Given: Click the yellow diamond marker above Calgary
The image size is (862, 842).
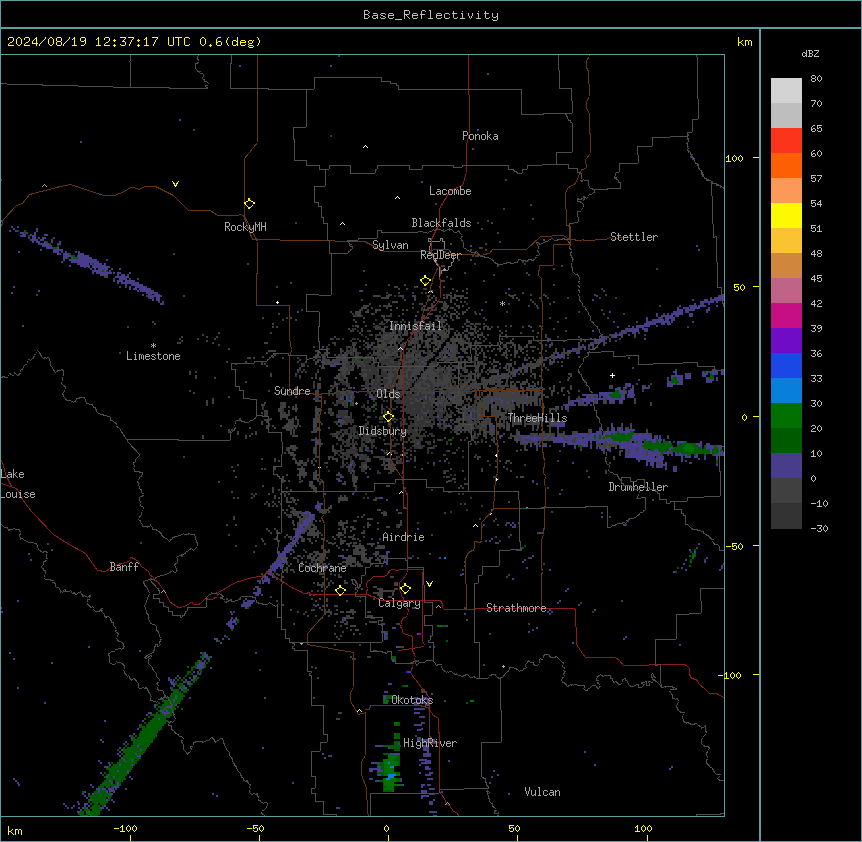Looking at the screenshot, I should 405,589.
